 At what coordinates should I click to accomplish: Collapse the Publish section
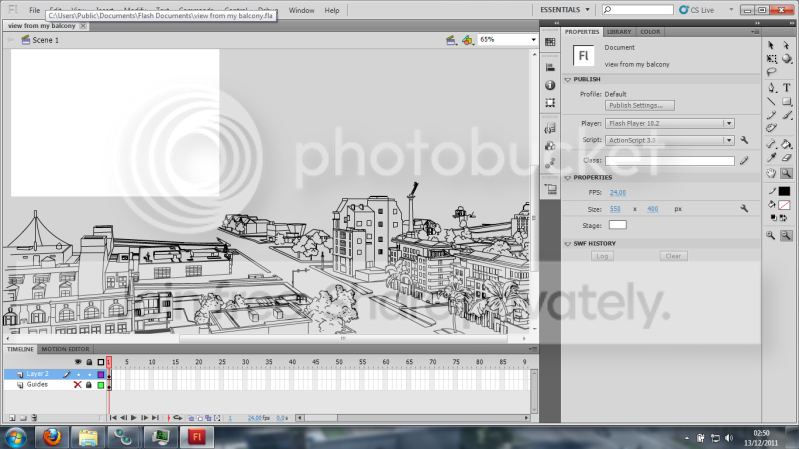tap(568, 80)
